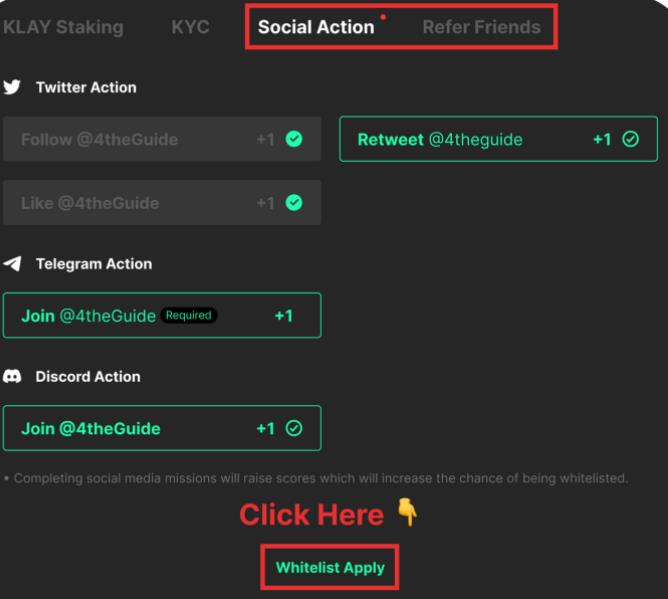Click the pointing hand emoji

tap(407, 514)
